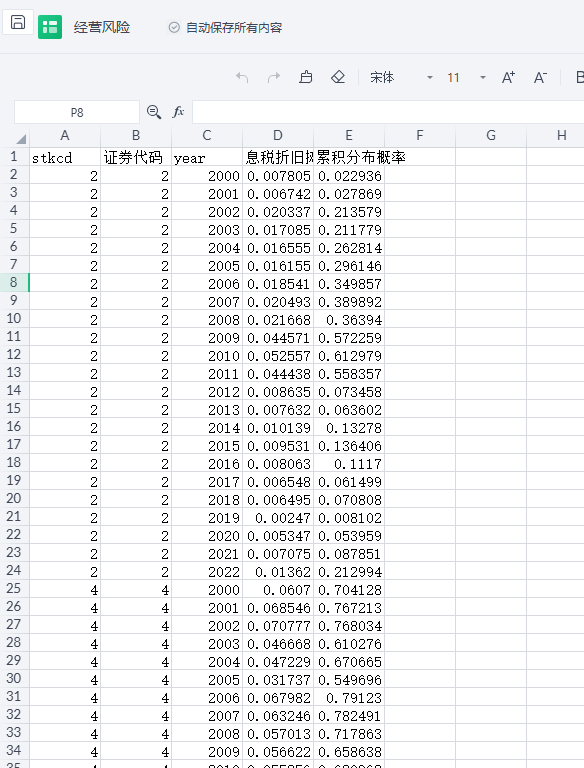The height and width of the screenshot is (768, 584).
Task: Click into the formula bar input
Action: (388, 112)
